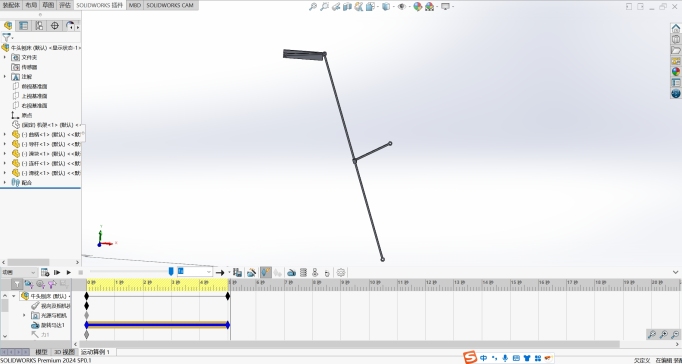Open Appearances color ball in task pane
682x364 pixels.
(675, 72)
